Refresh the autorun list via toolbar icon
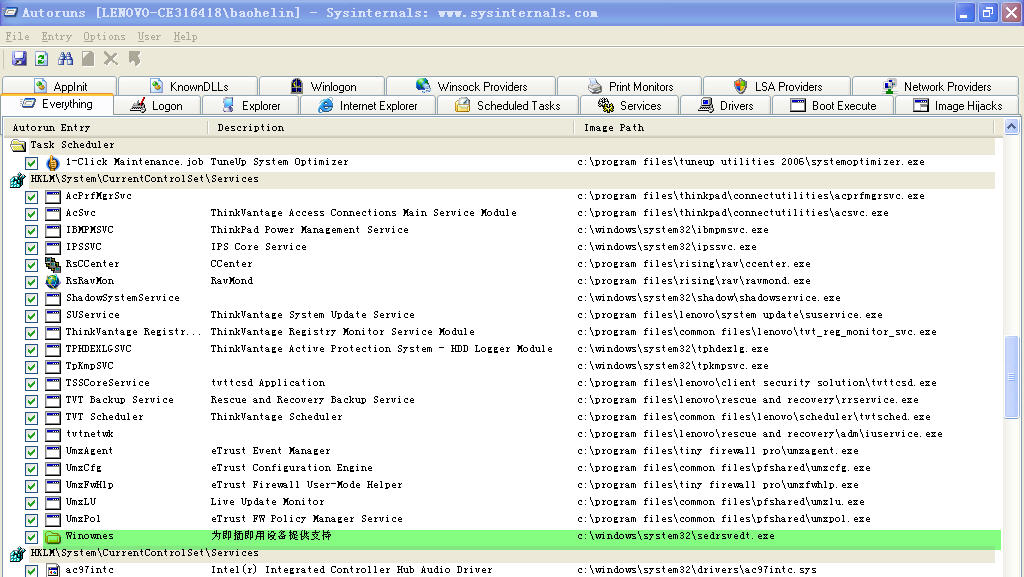 click(42, 60)
